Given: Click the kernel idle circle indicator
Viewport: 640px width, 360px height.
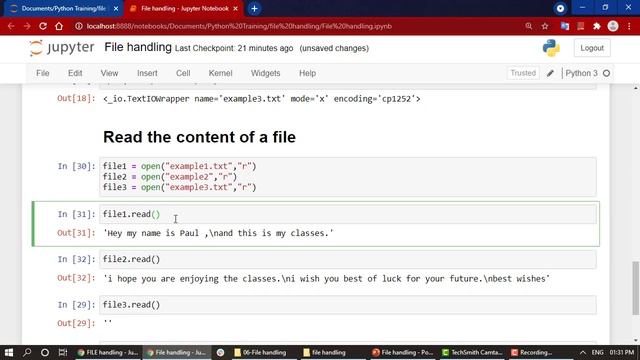Looking at the screenshot, I should [x=606, y=73].
